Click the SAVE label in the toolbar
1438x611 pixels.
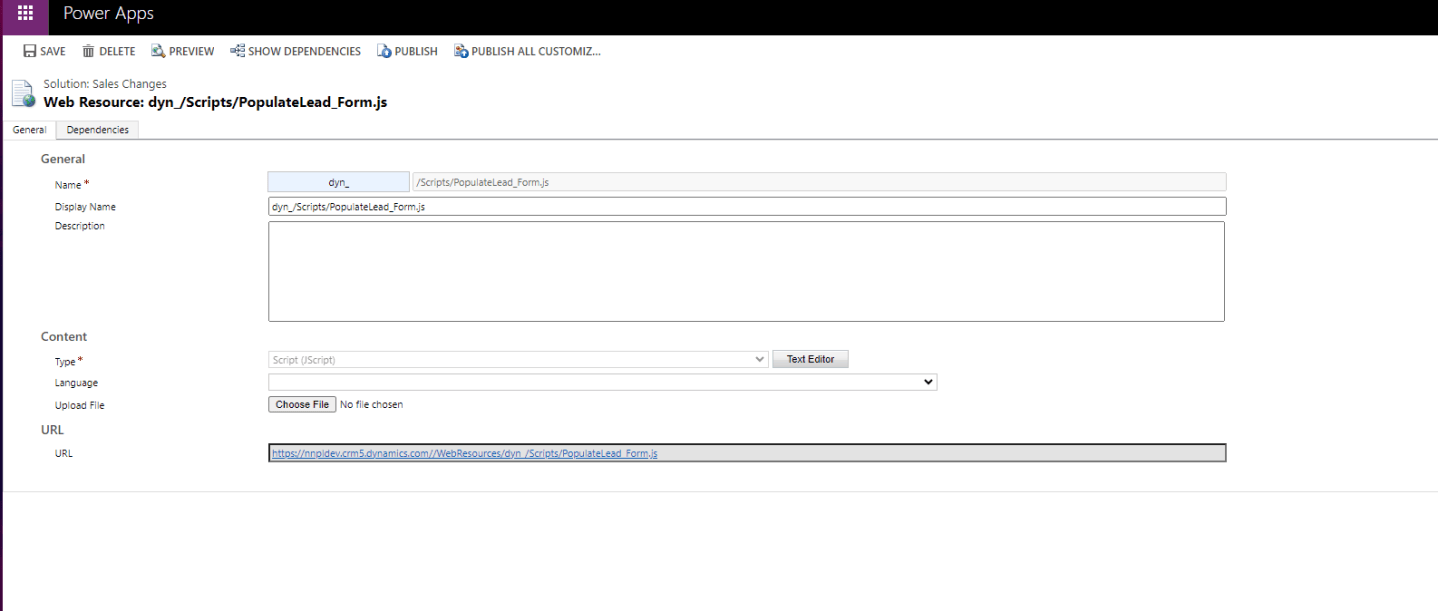coord(53,51)
